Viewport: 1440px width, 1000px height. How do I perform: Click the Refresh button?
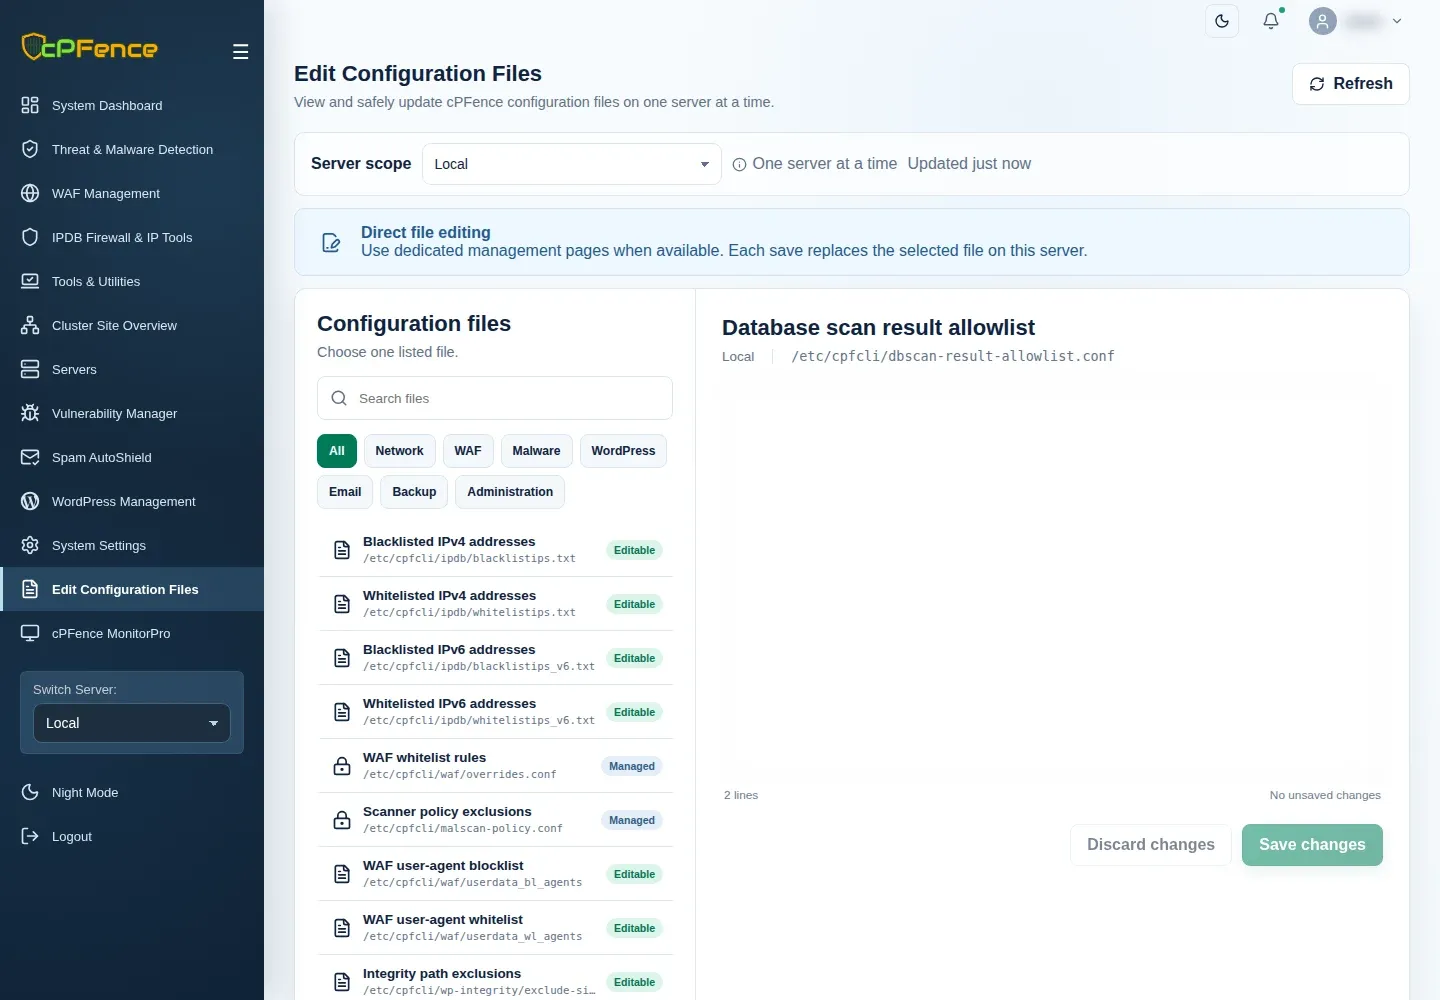click(1351, 84)
